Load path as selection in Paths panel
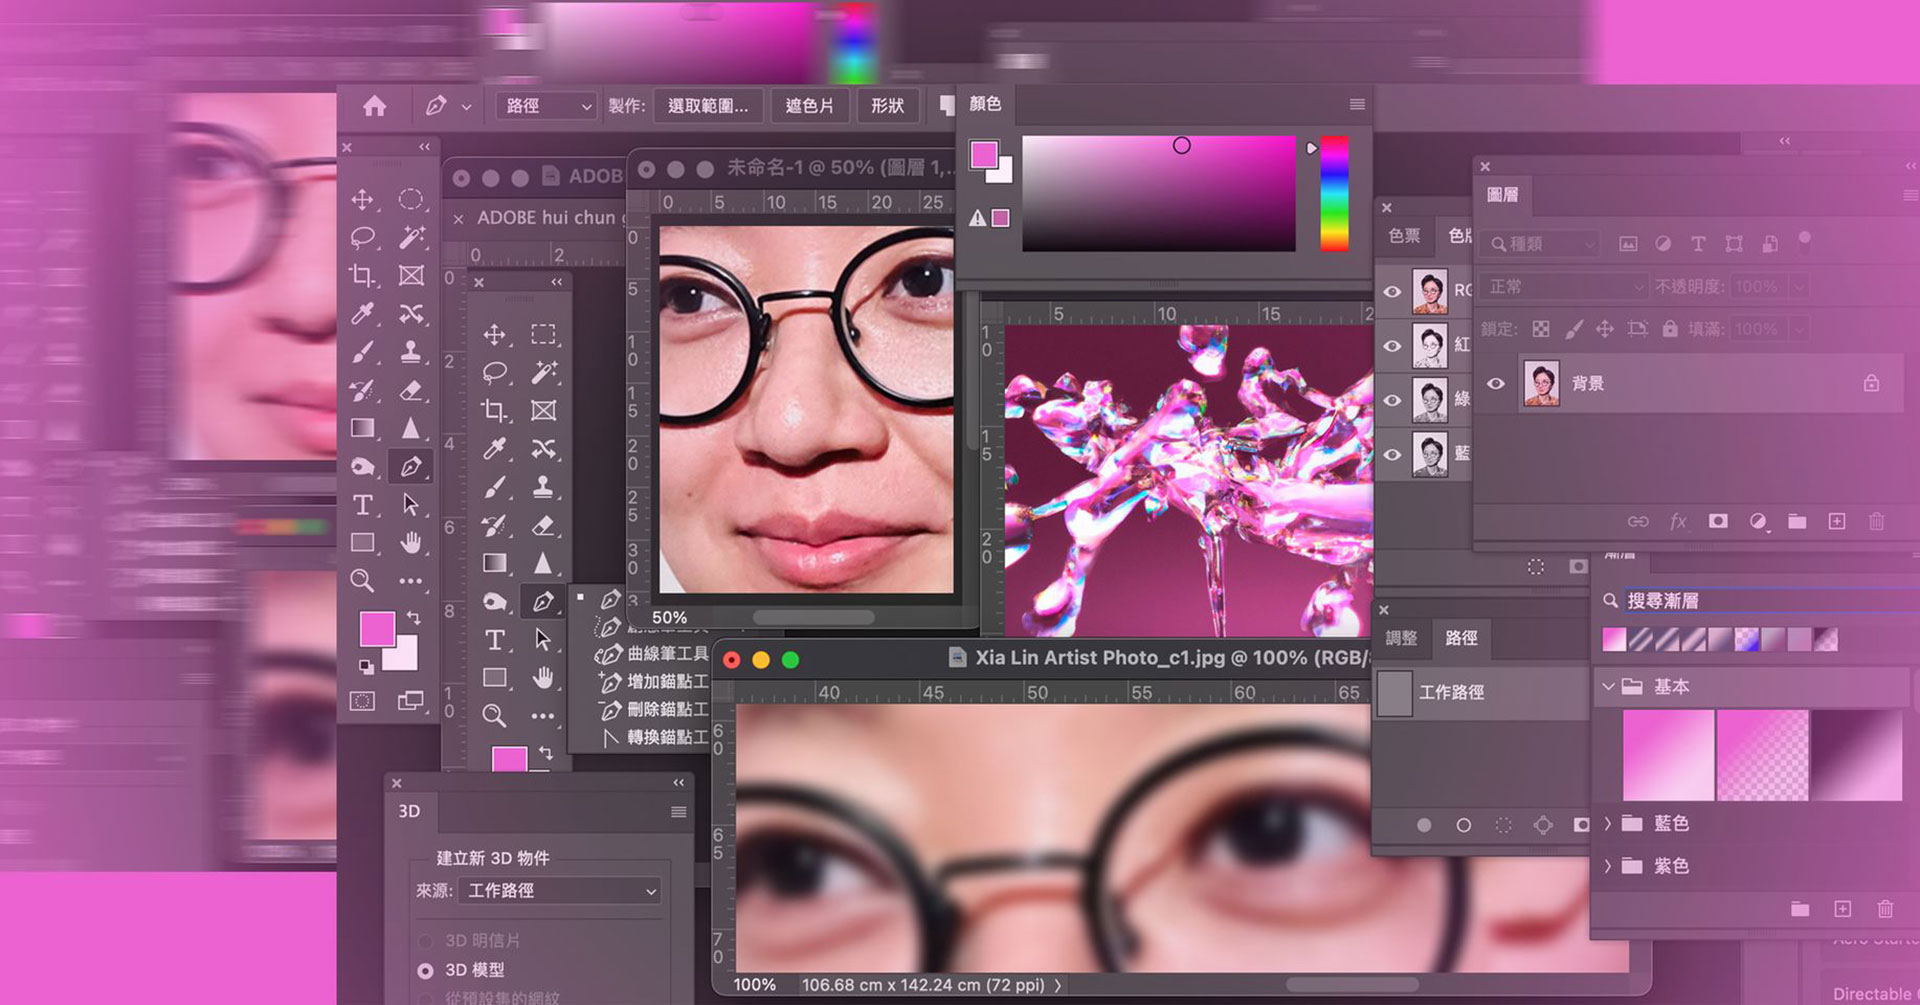 click(1503, 825)
